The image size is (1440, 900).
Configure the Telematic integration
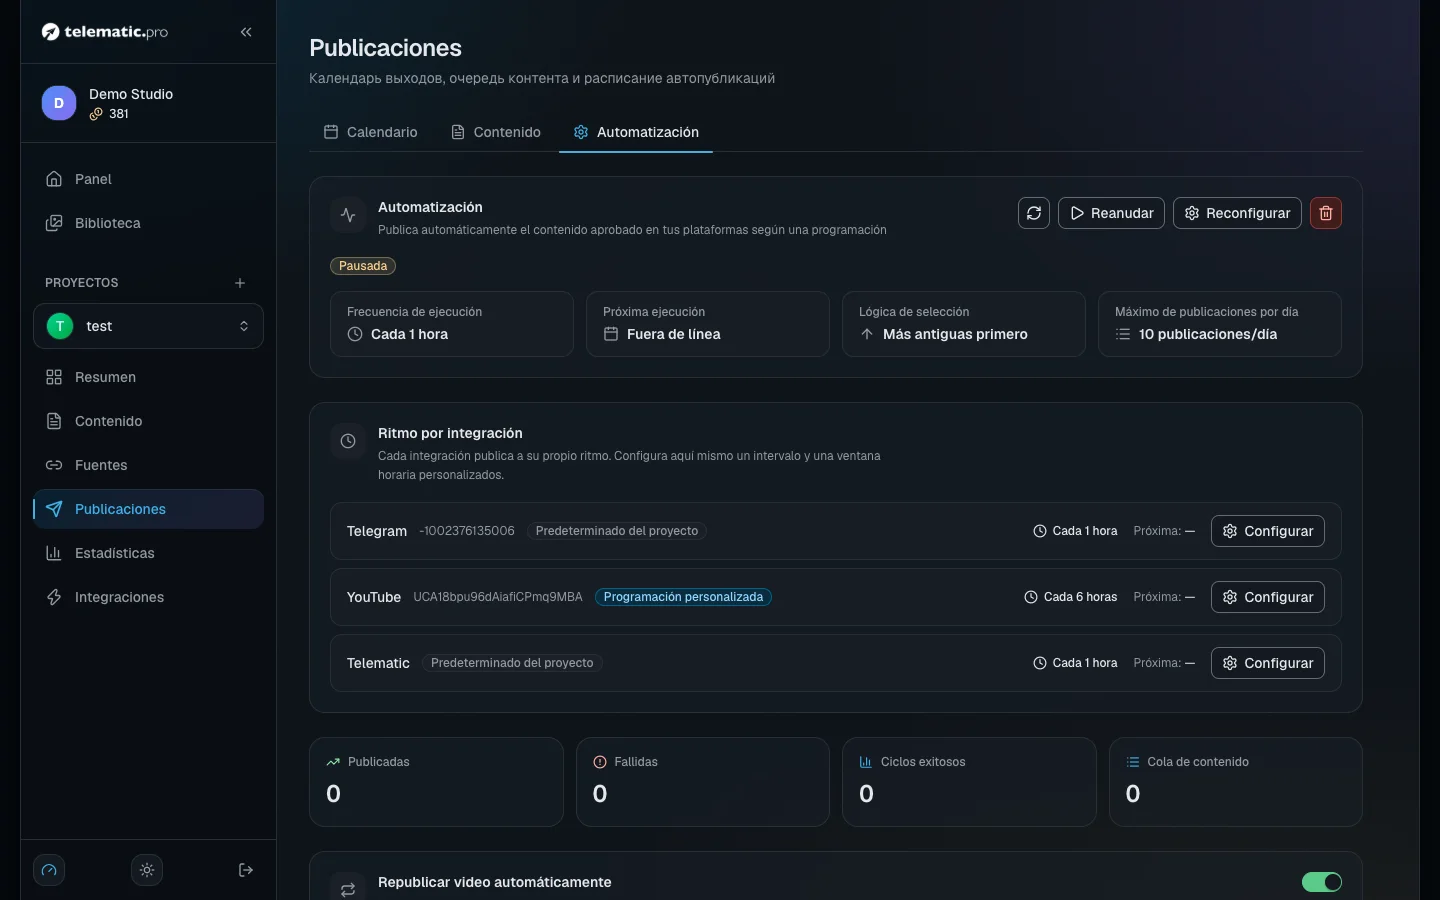click(1268, 663)
